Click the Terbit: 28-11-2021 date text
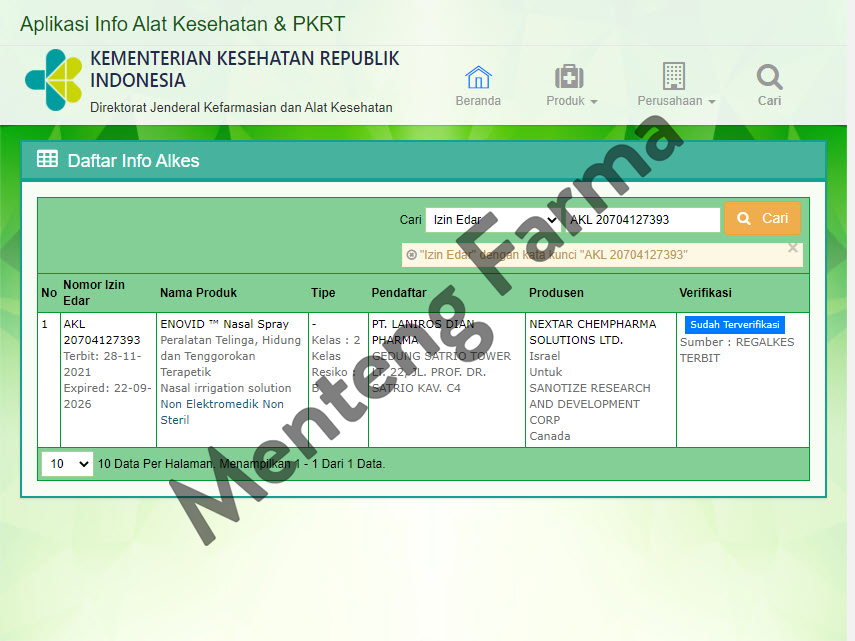 point(102,364)
